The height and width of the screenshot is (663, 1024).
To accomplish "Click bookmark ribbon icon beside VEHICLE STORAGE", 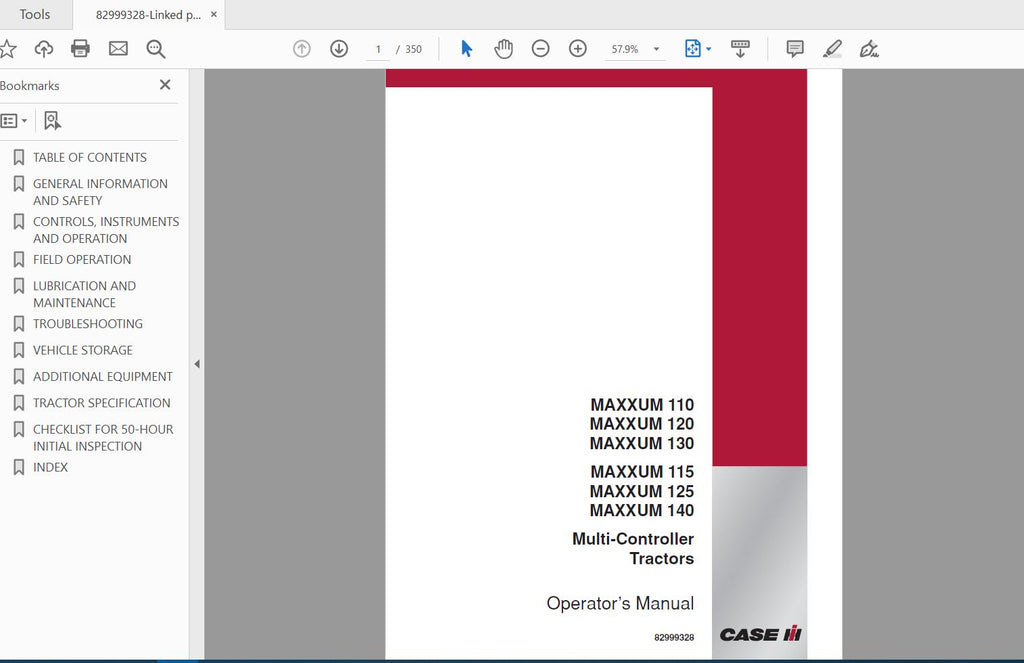I will pyautogui.click(x=19, y=350).
